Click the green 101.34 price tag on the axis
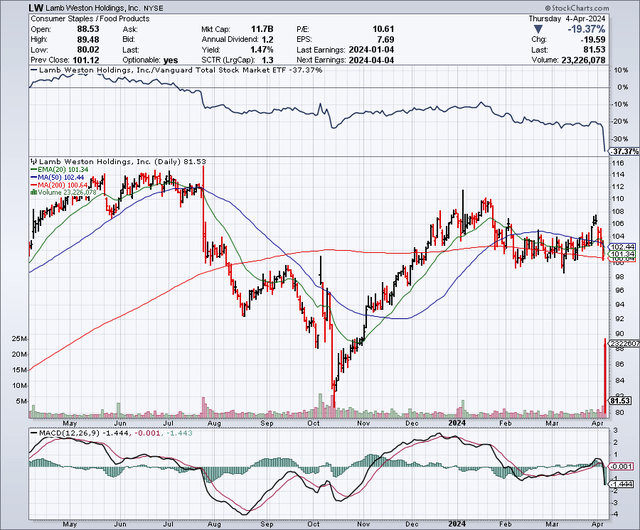 (x=622, y=254)
